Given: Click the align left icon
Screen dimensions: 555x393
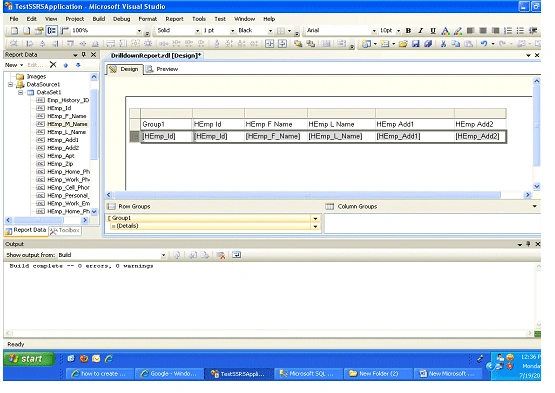Looking at the screenshot, I should [x=470, y=31].
